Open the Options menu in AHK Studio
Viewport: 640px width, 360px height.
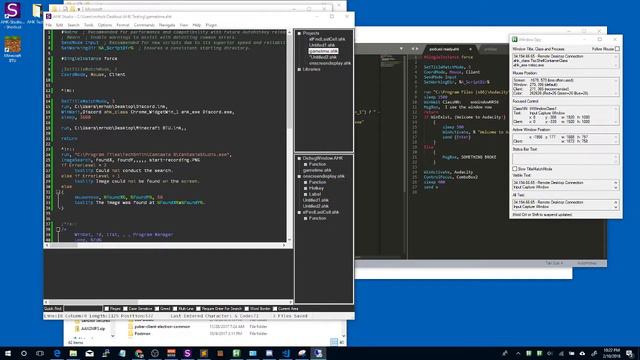[105, 25]
